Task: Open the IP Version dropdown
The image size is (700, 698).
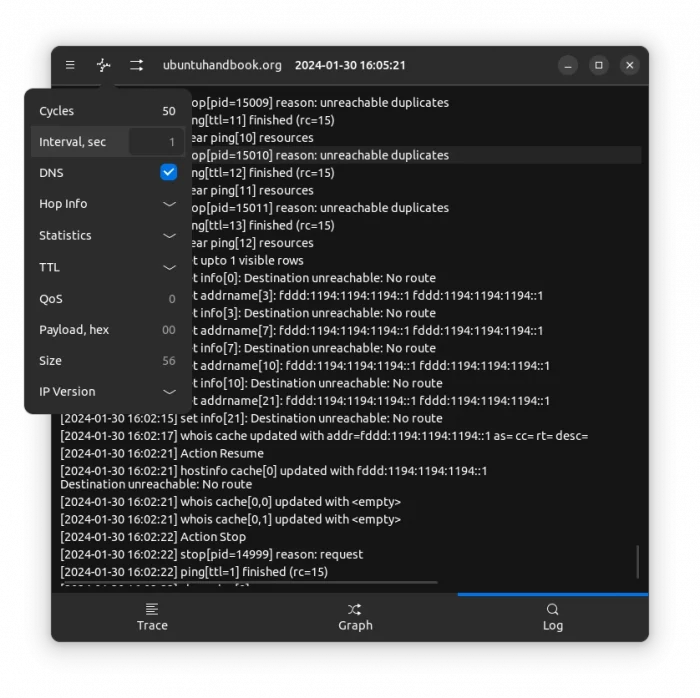Action: tap(169, 392)
